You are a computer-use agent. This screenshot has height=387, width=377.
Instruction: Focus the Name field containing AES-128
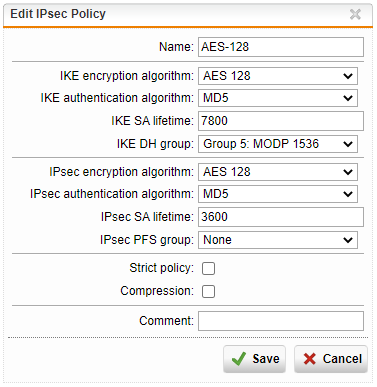(x=281, y=47)
